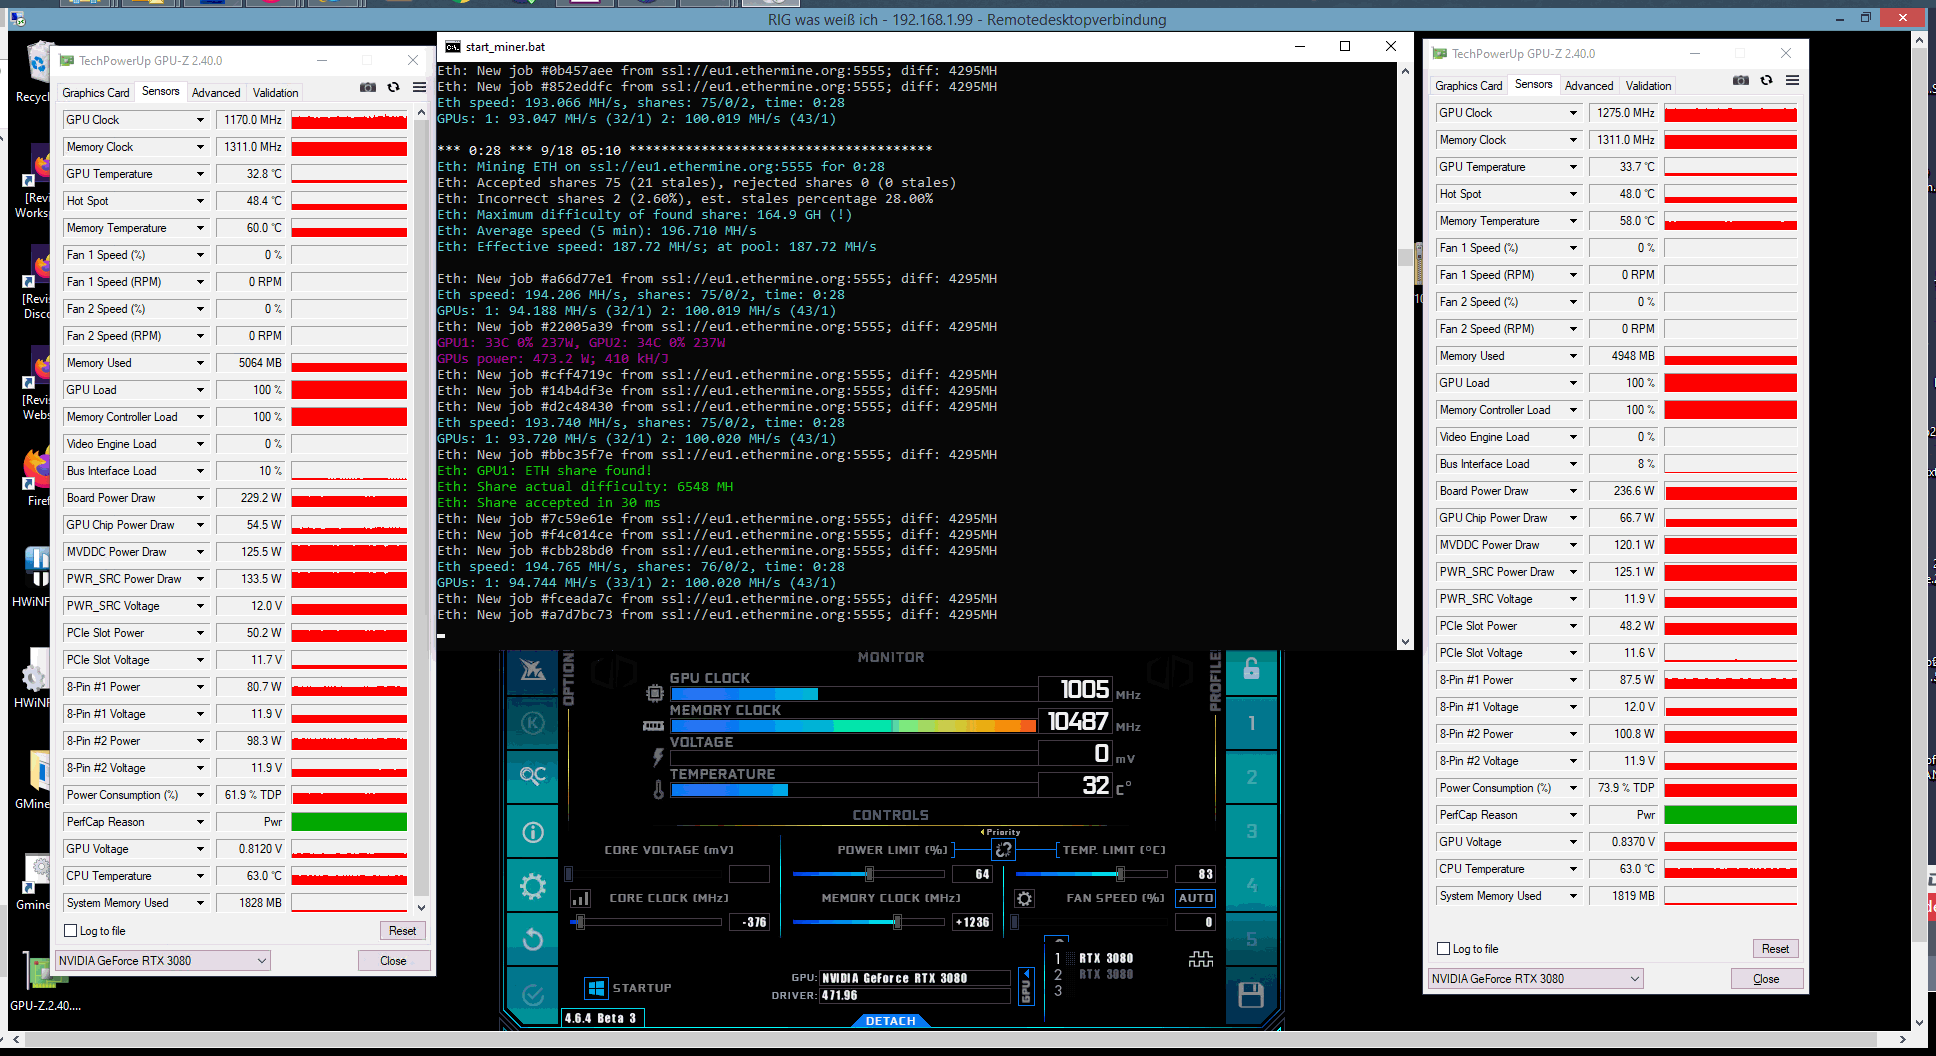Open the start_miner.bat console system menu icon

[452, 46]
